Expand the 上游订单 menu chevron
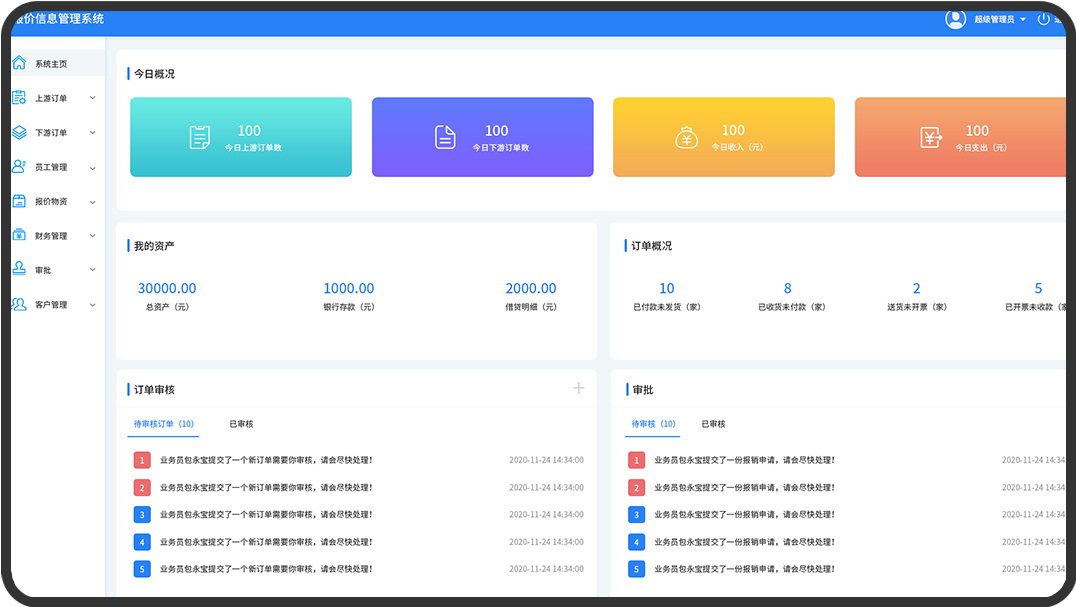 coord(93,98)
